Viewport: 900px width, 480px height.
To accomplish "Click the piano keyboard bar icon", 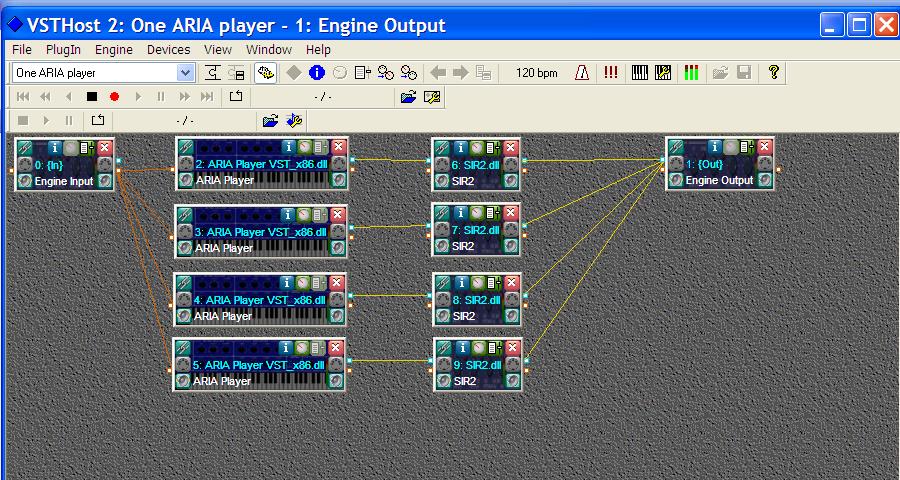I will point(639,73).
